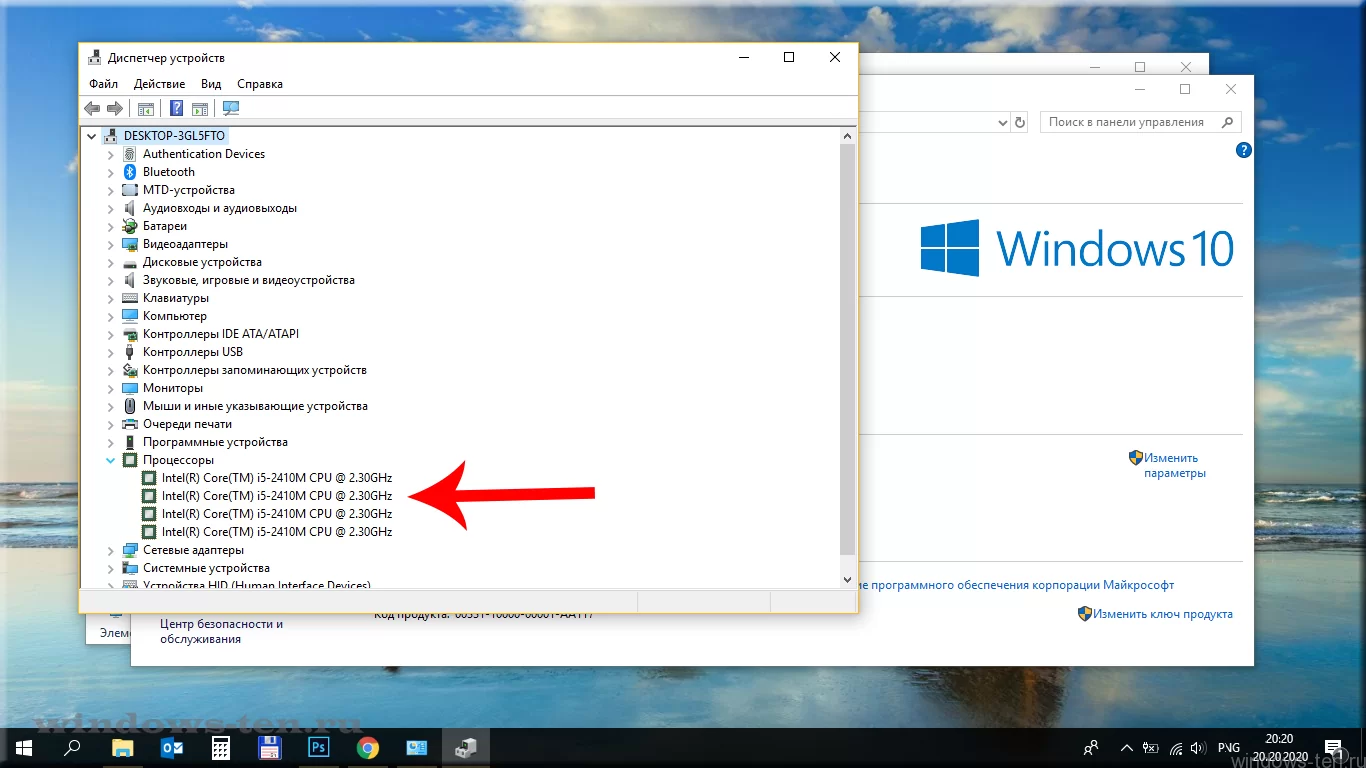Click the Back arrow in Device Manager toolbar
The image size is (1366, 768).
pyautogui.click(x=92, y=108)
